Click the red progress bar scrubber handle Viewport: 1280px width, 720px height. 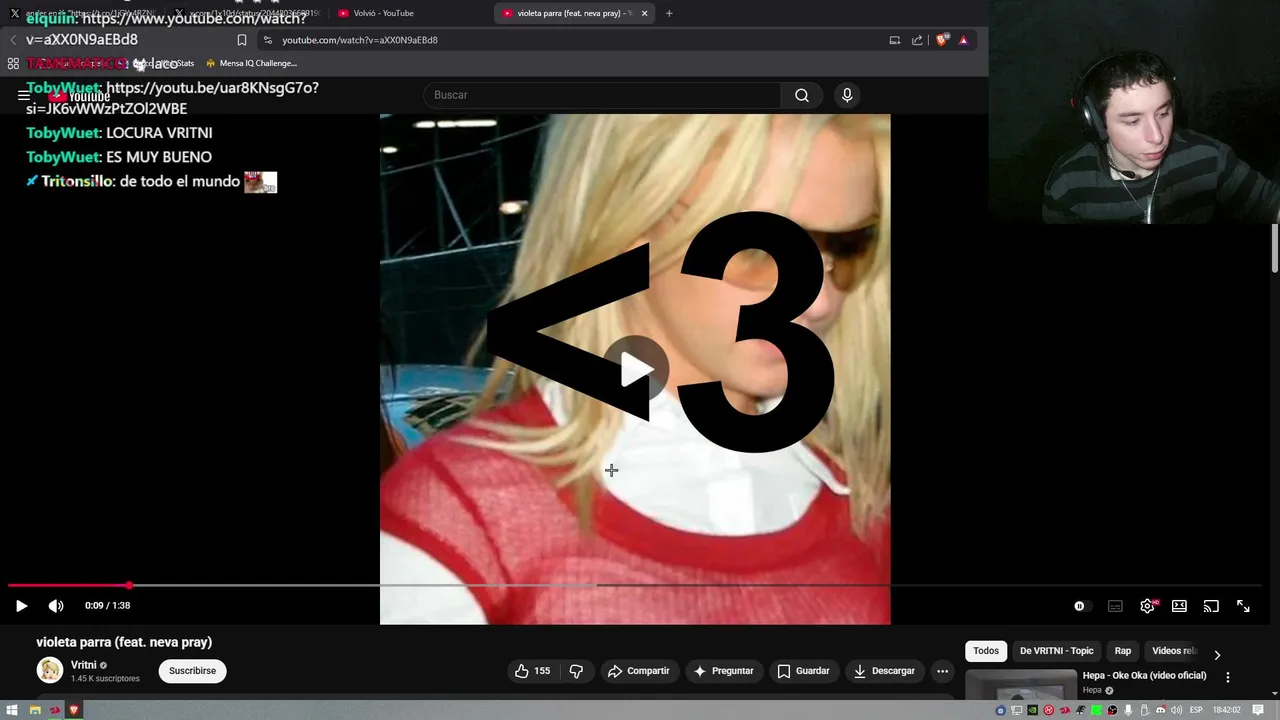129,585
